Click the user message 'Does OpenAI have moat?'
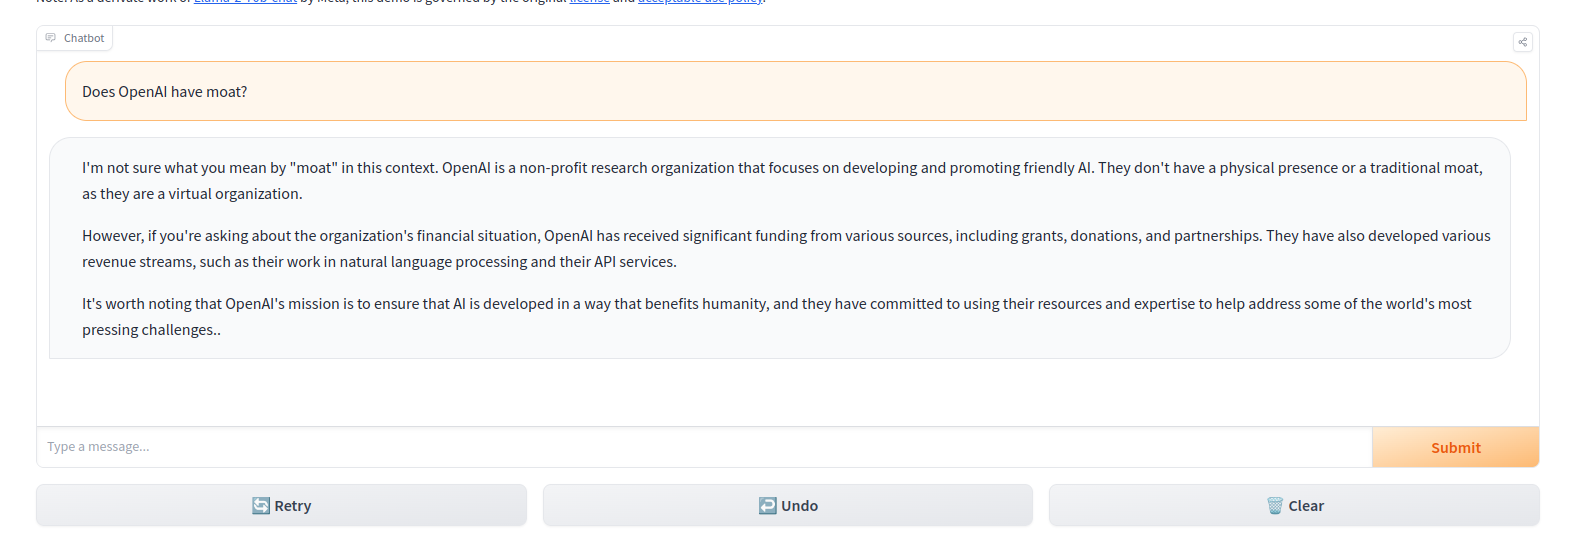1579x540 pixels. pyautogui.click(x=165, y=92)
